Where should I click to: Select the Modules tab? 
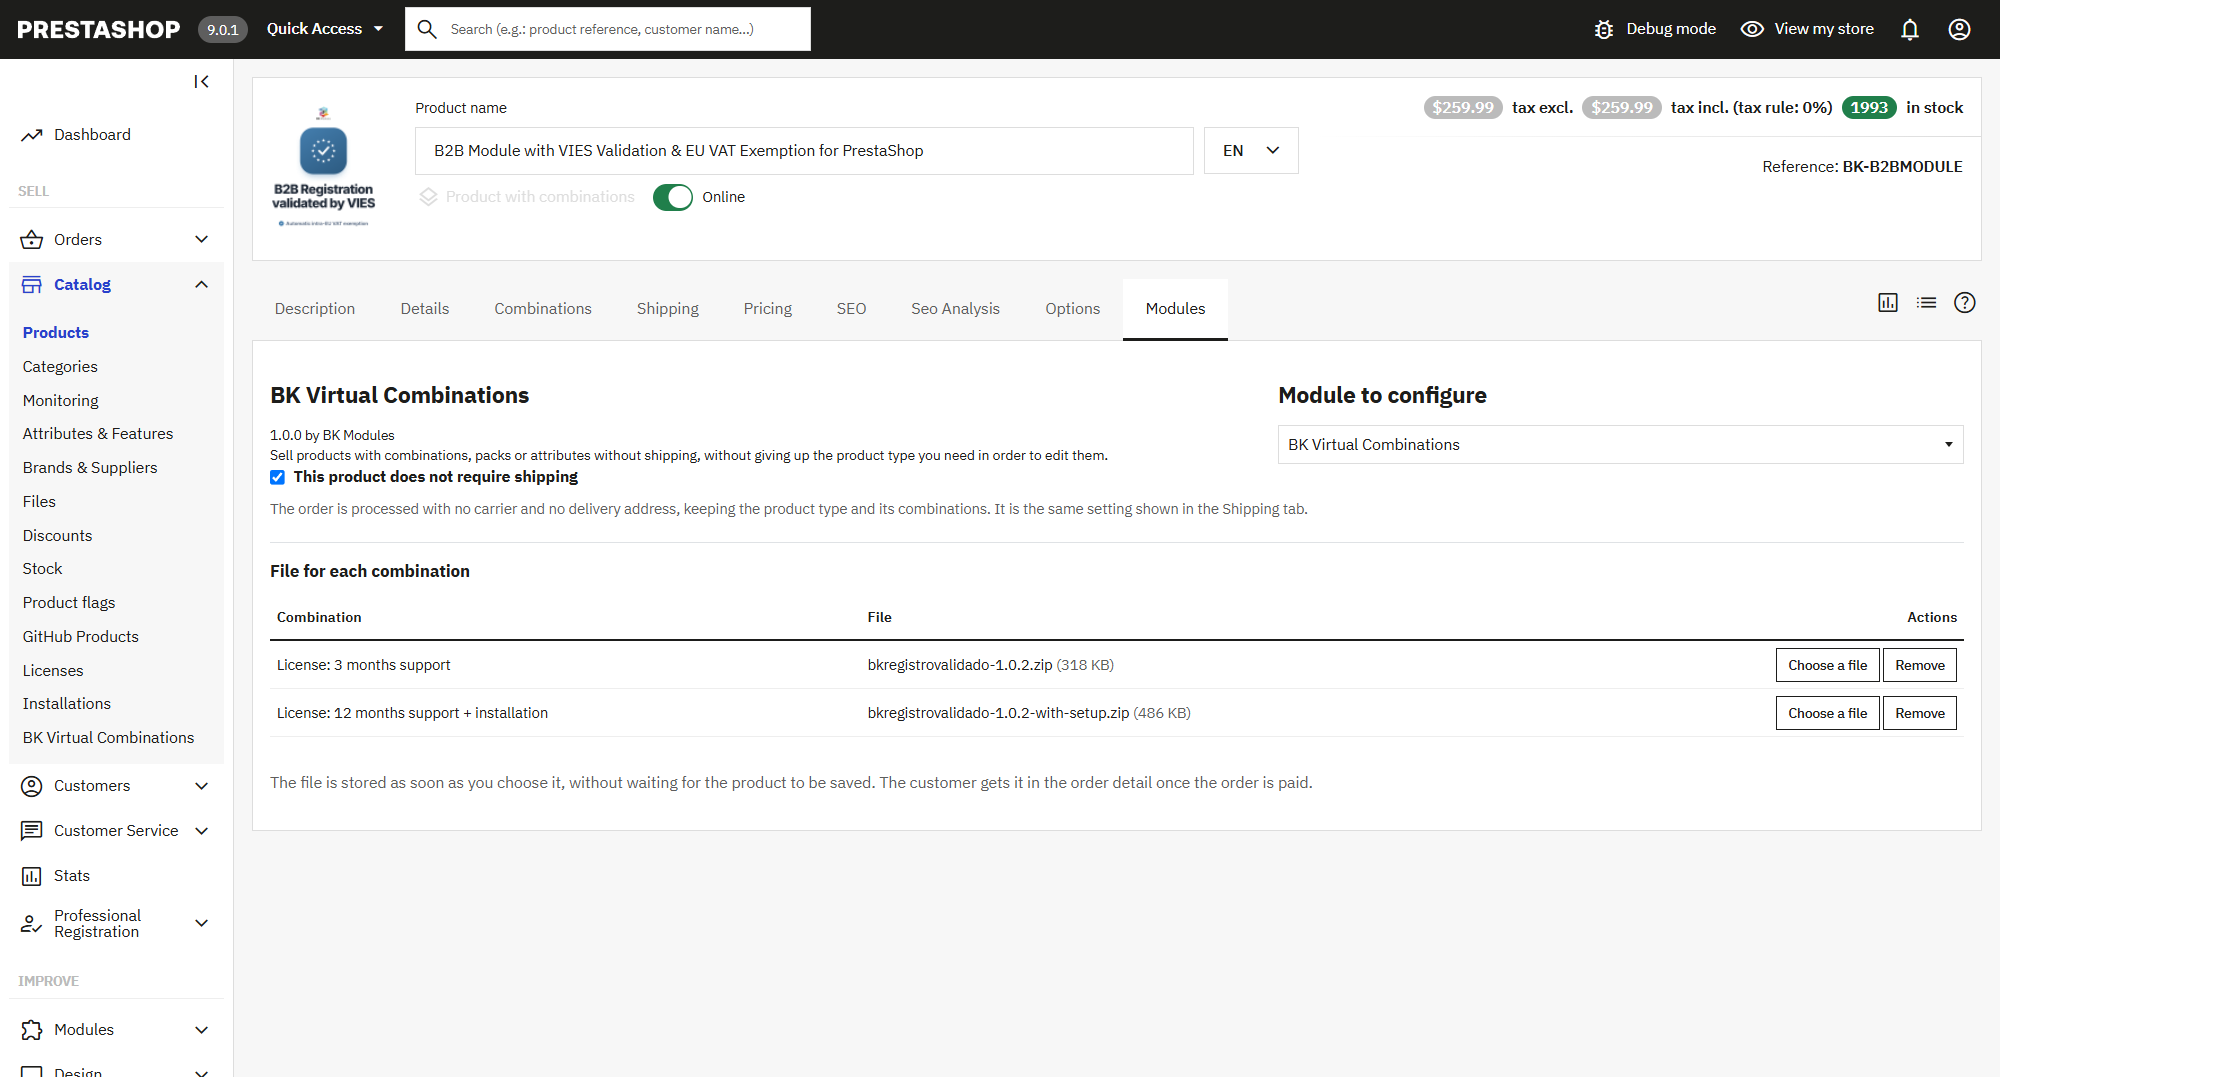click(1176, 309)
